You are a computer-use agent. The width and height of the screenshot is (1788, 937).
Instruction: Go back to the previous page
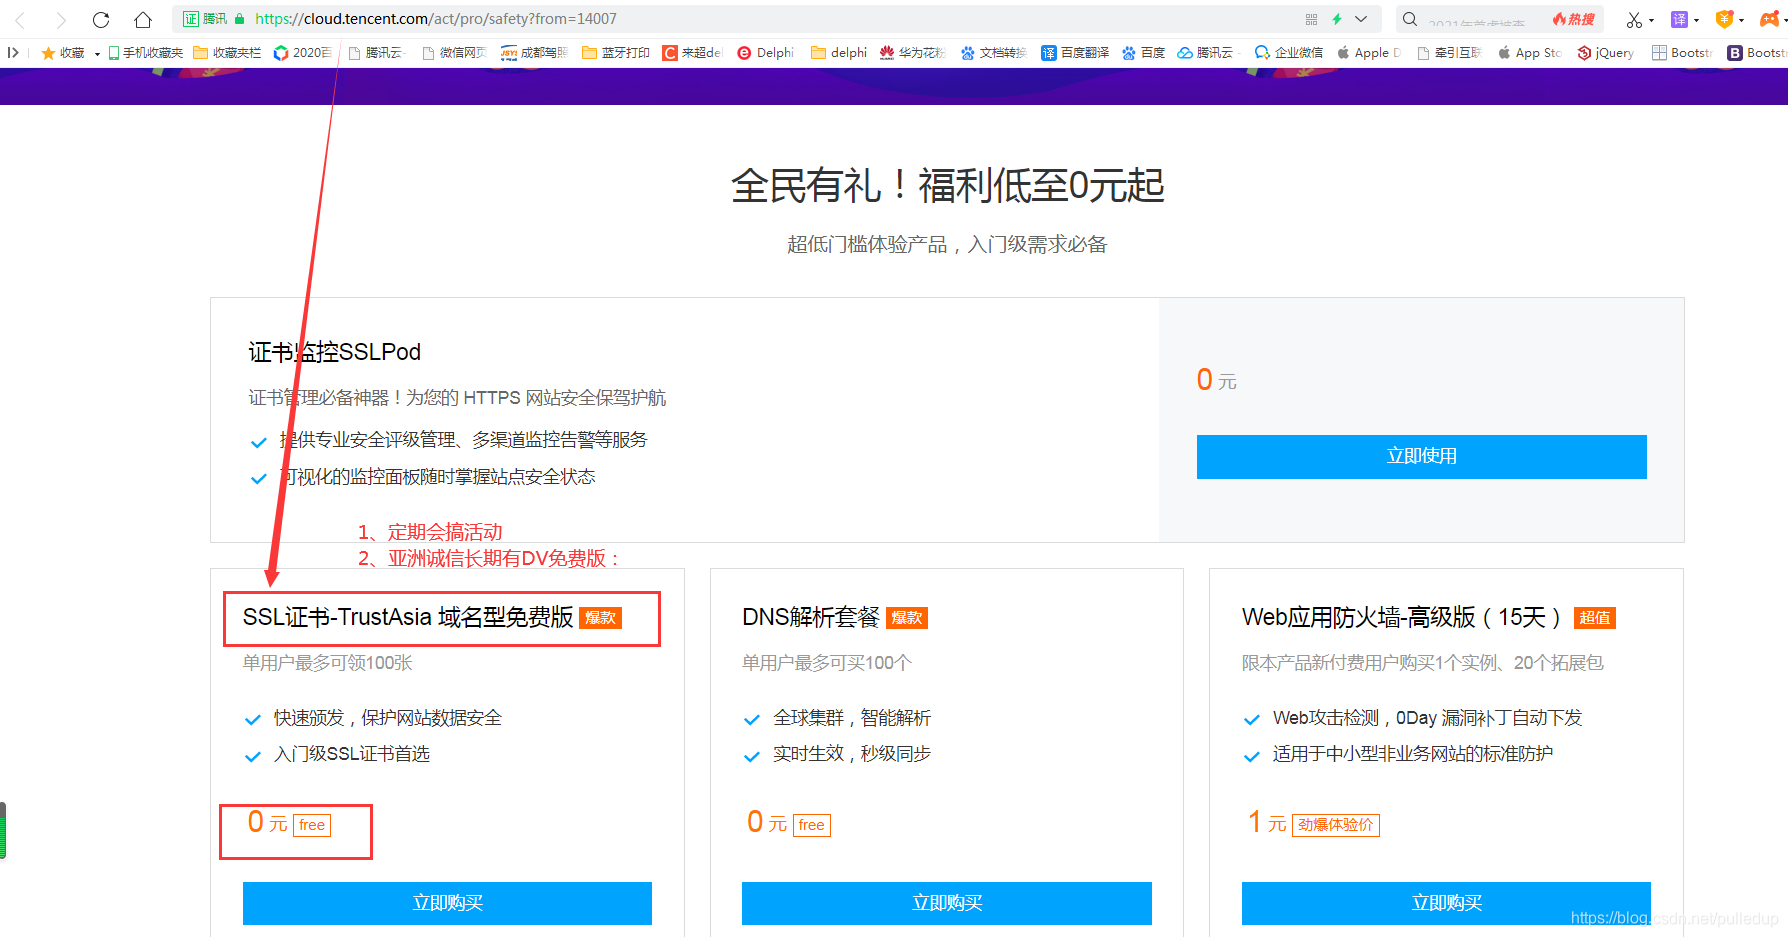click(x=20, y=19)
